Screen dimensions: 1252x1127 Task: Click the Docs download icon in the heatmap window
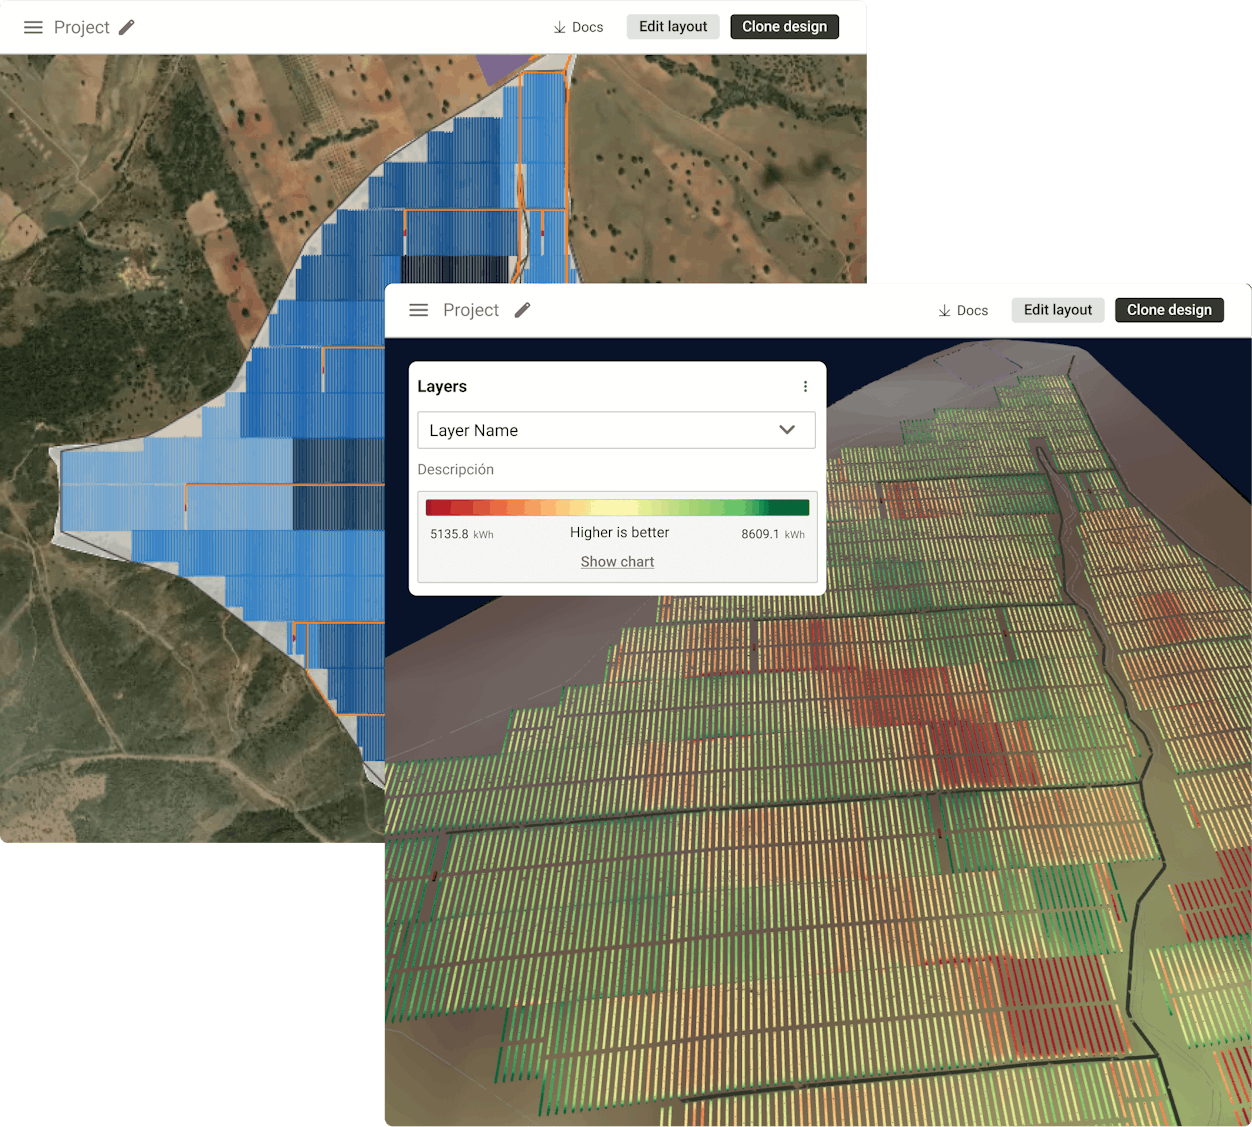[944, 311]
